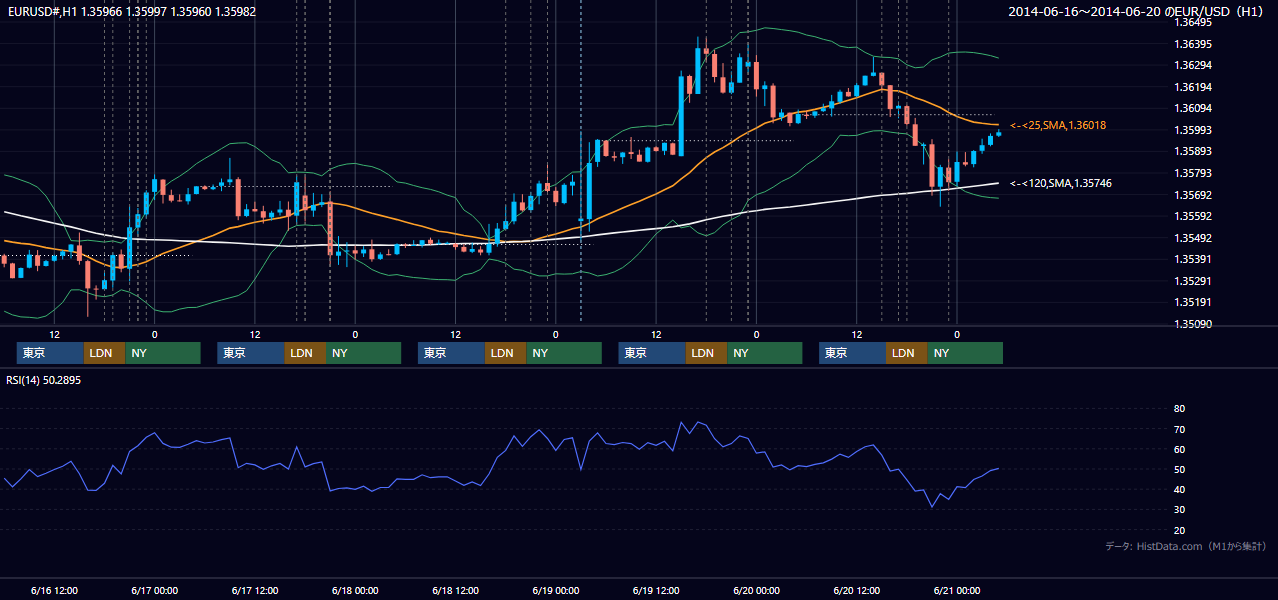Click price axis label 1.35592

pos(1192,216)
